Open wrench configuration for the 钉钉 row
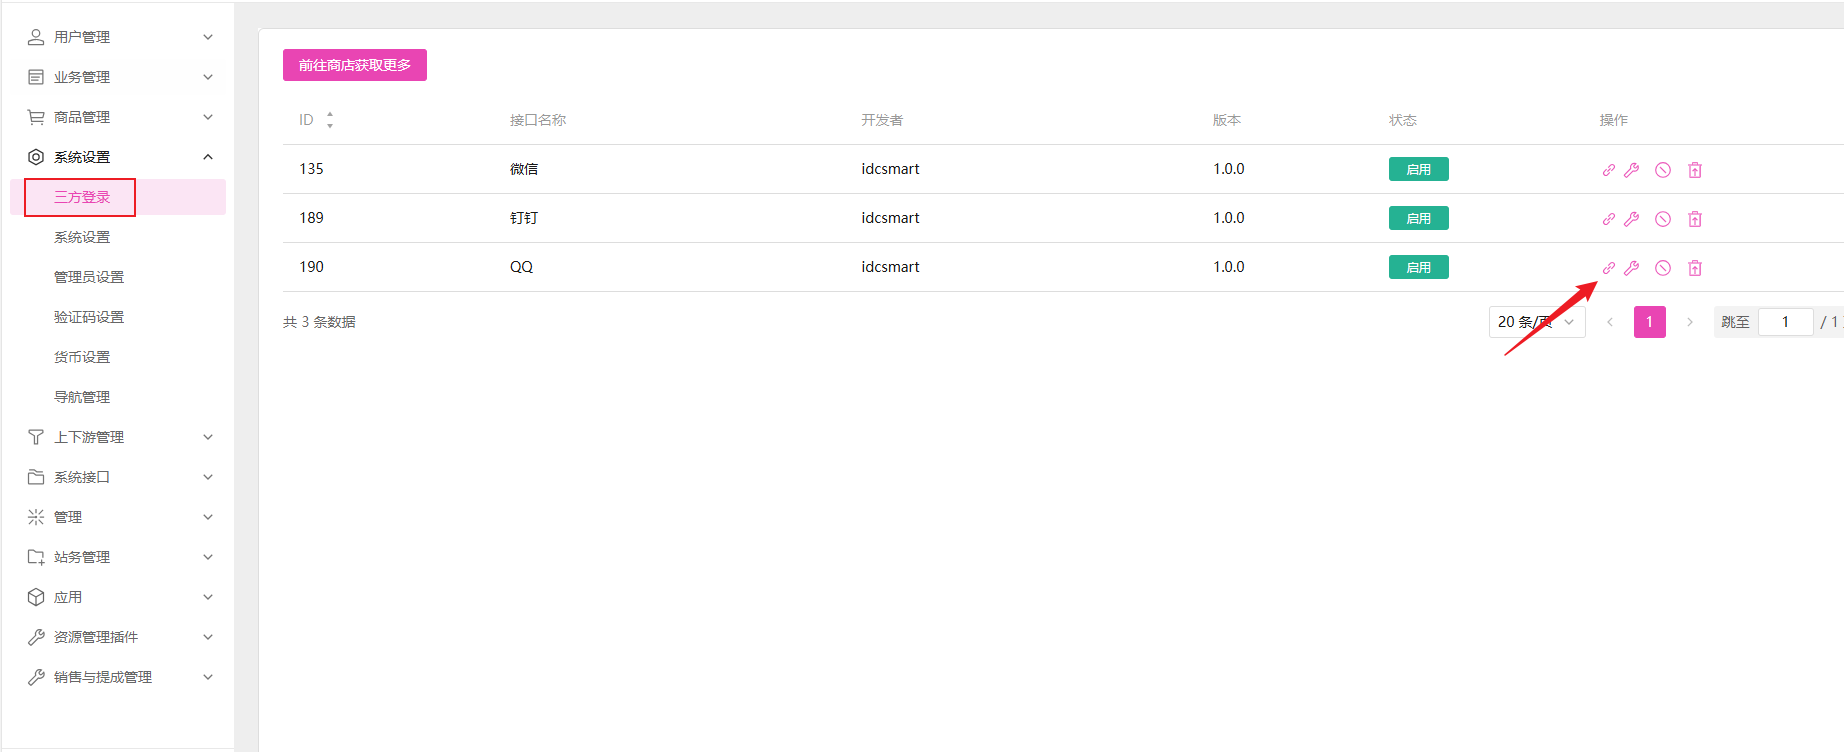1844x752 pixels. 1631,219
